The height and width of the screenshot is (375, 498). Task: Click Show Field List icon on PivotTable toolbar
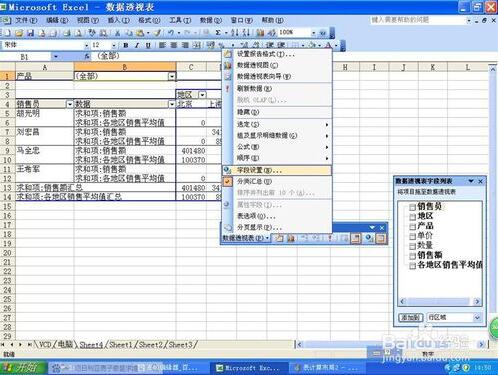coord(381,238)
